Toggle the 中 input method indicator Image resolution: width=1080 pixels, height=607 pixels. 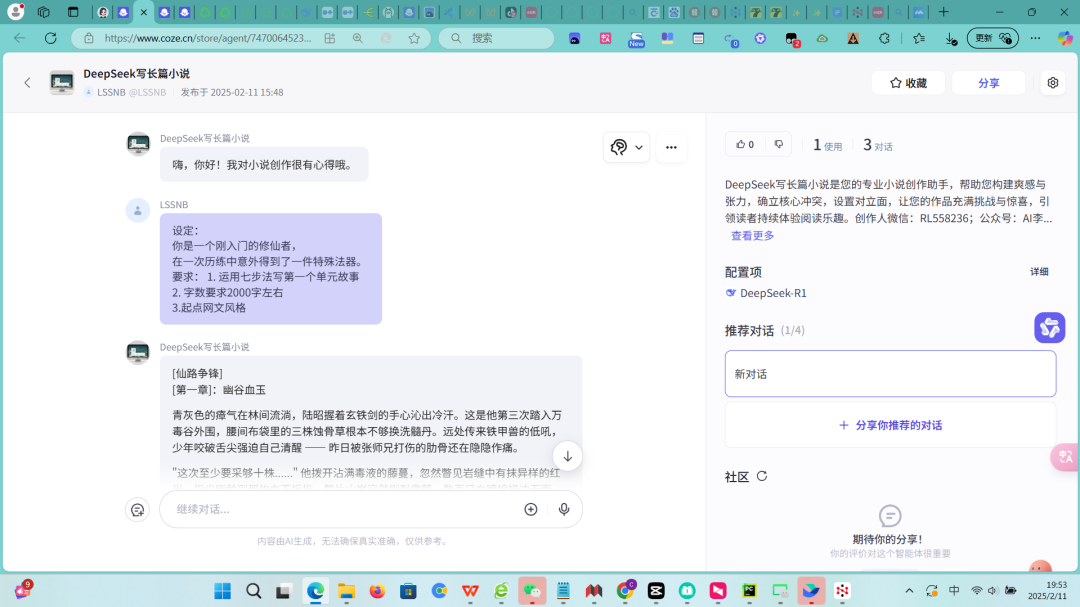coord(954,590)
